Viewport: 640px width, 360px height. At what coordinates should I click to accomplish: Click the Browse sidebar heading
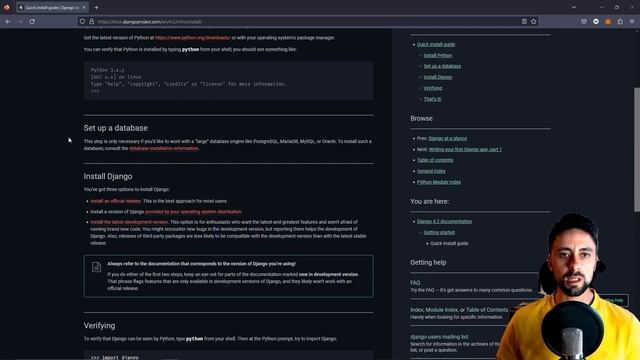421,118
